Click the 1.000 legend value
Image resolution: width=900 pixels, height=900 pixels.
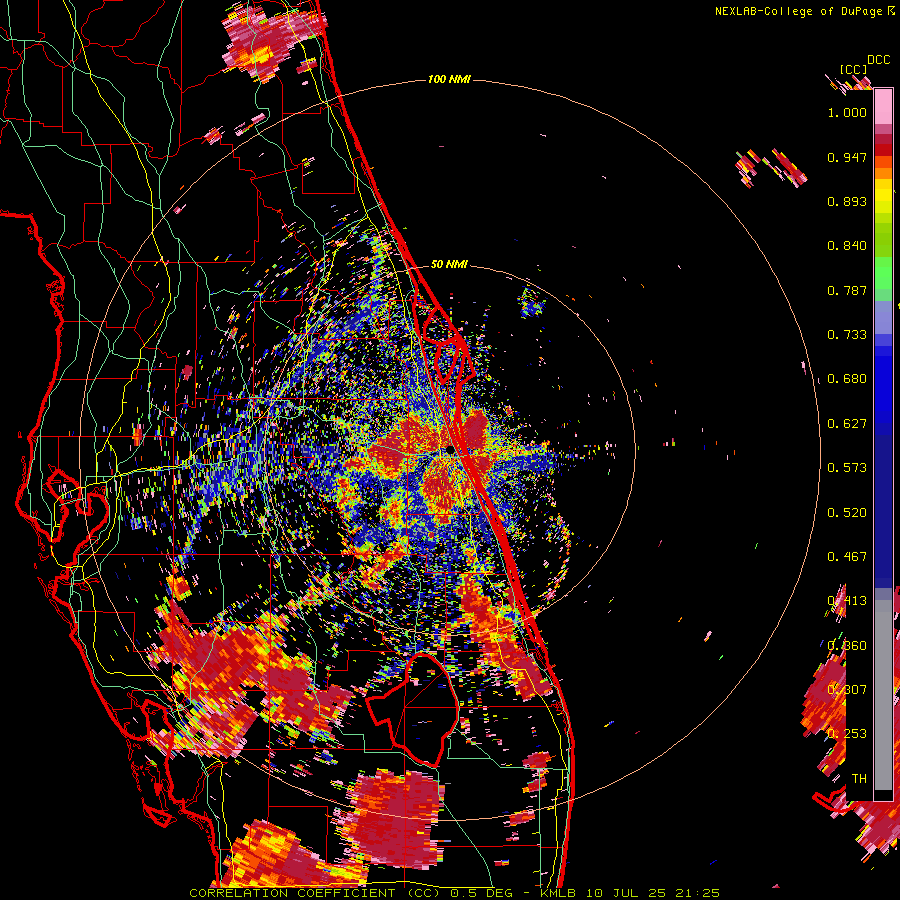point(847,112)
